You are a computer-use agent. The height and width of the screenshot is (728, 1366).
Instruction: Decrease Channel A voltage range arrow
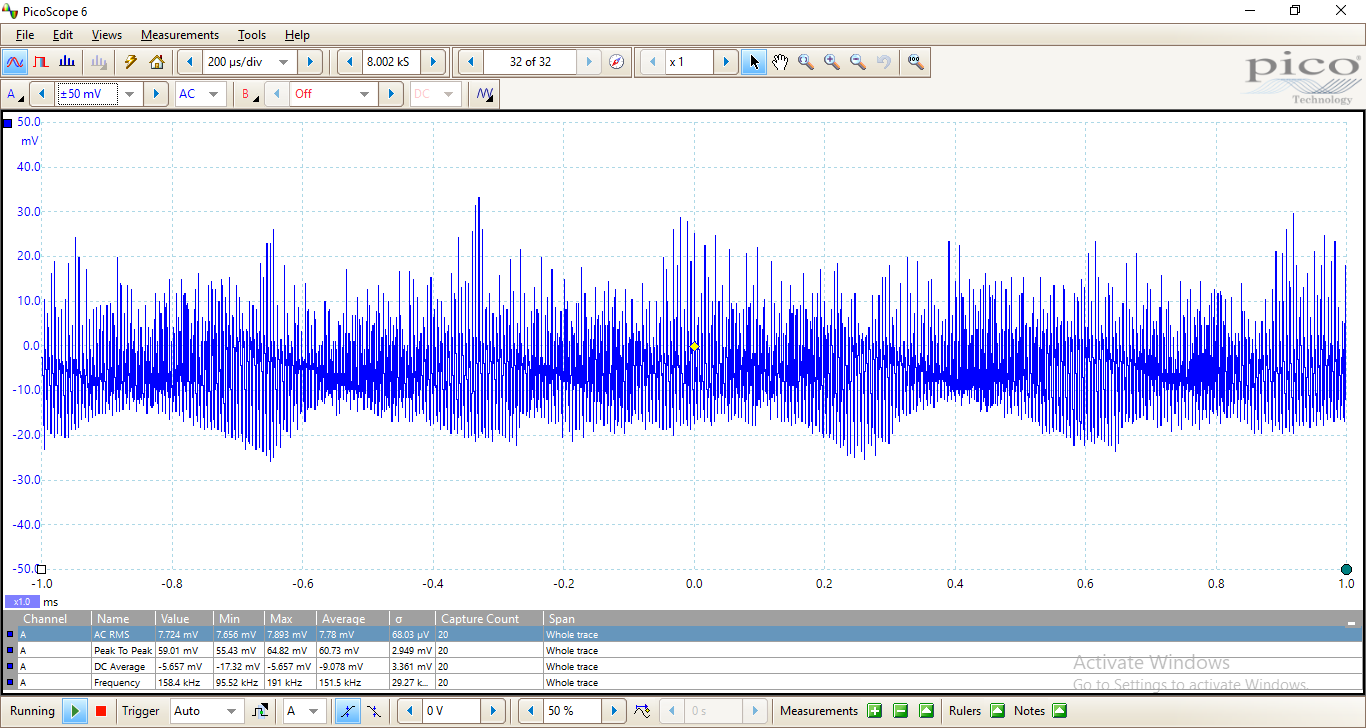[x=42, y=94]
